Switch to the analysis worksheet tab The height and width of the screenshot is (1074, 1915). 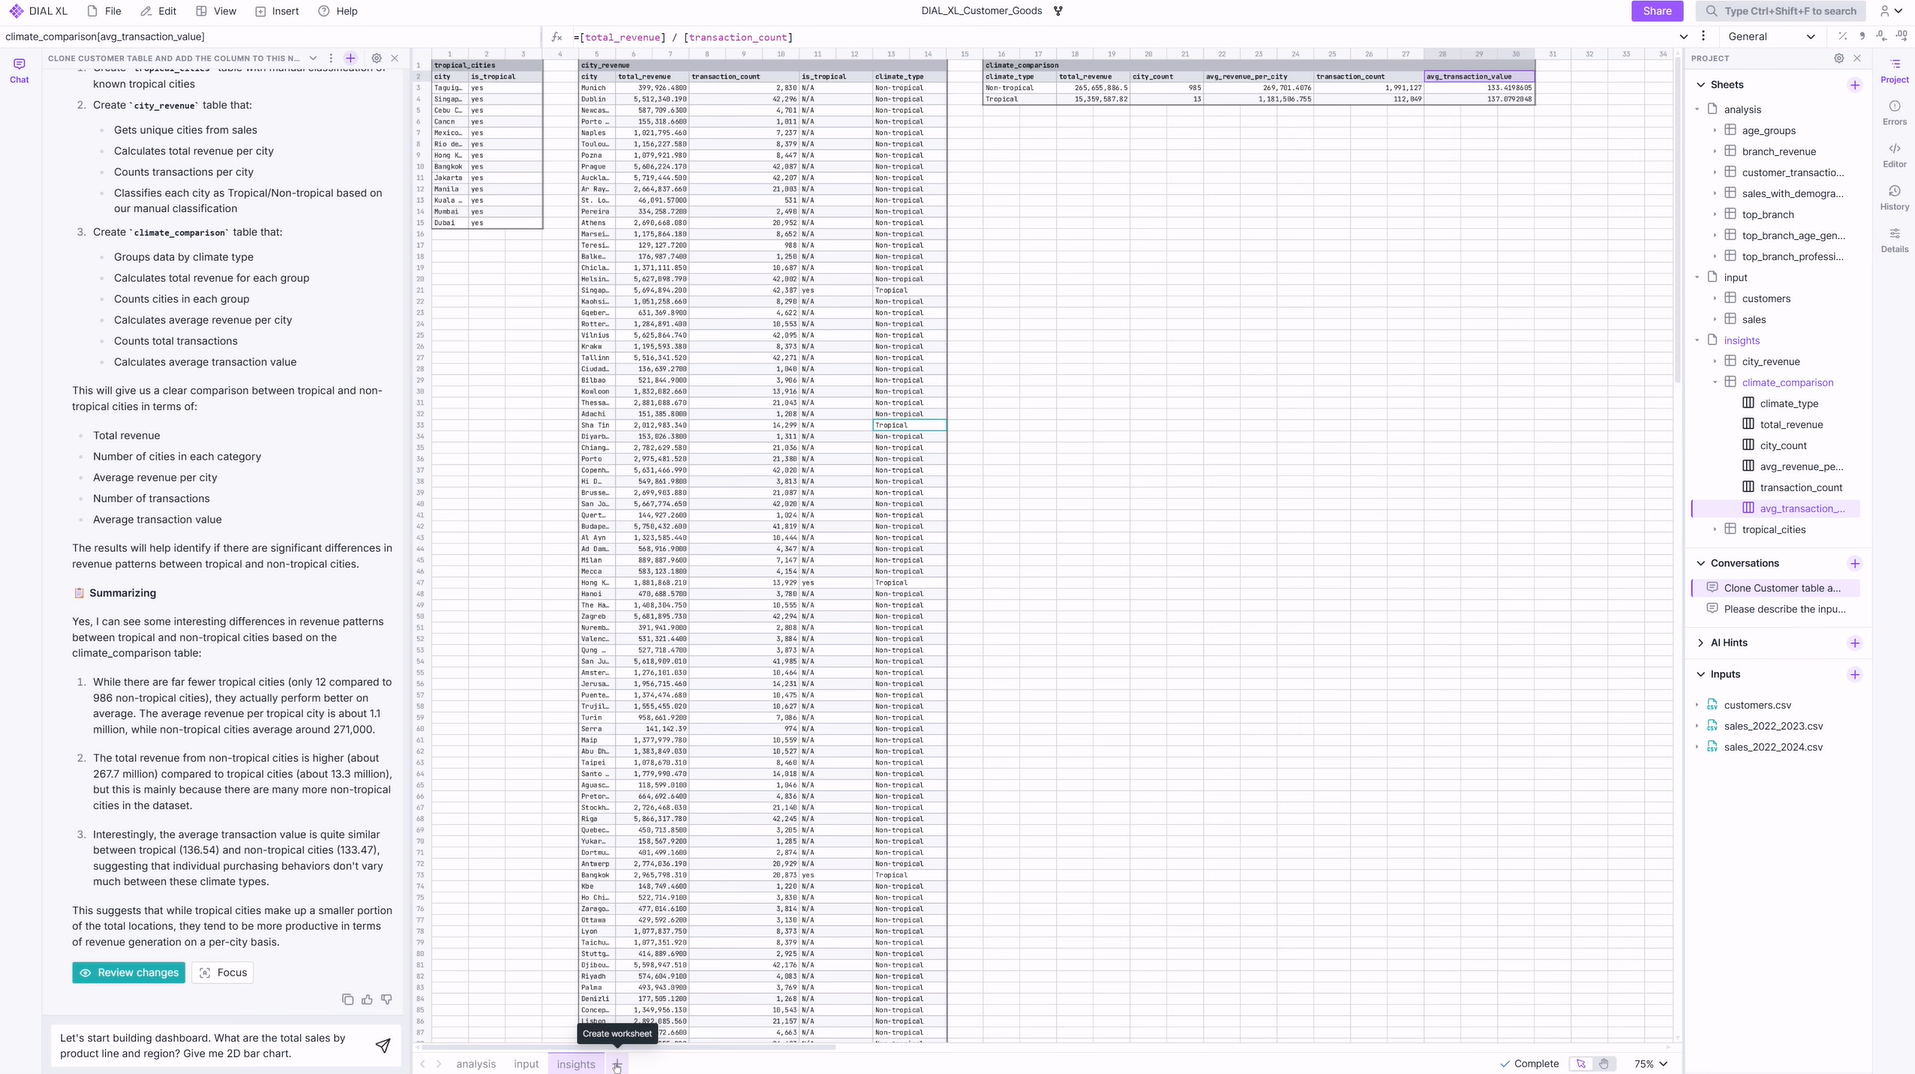(x=475, y=1064)
